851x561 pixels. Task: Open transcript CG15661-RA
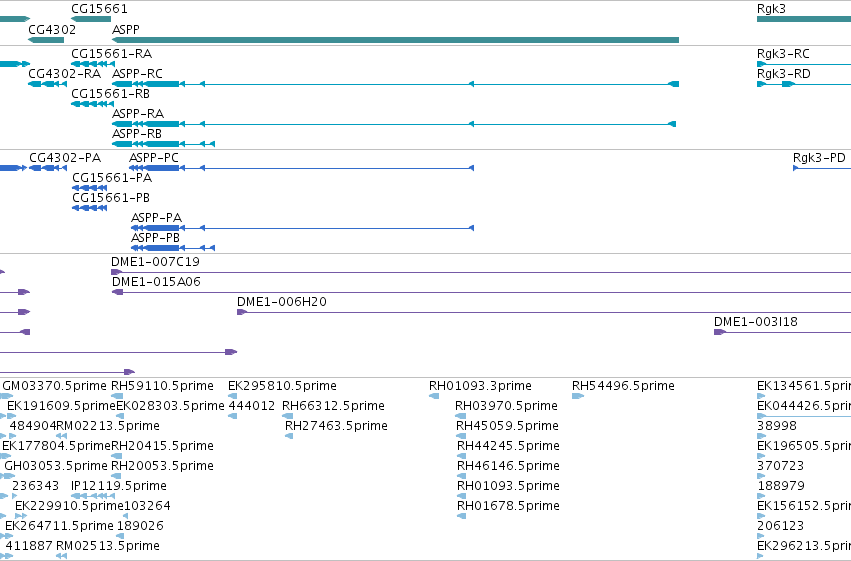(x=111, y=54)
